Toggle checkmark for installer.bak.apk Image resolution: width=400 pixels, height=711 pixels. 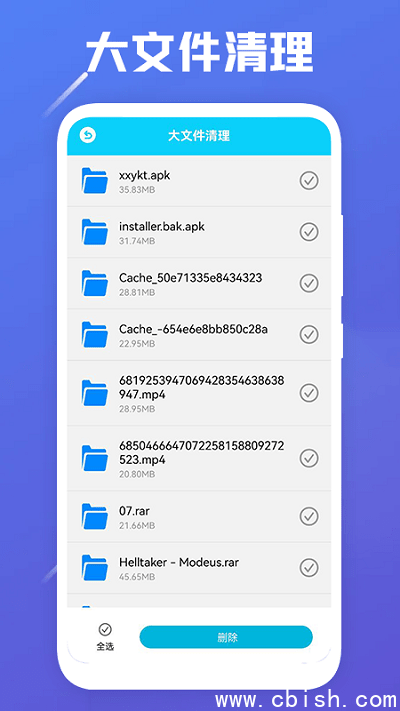[309, 232]
